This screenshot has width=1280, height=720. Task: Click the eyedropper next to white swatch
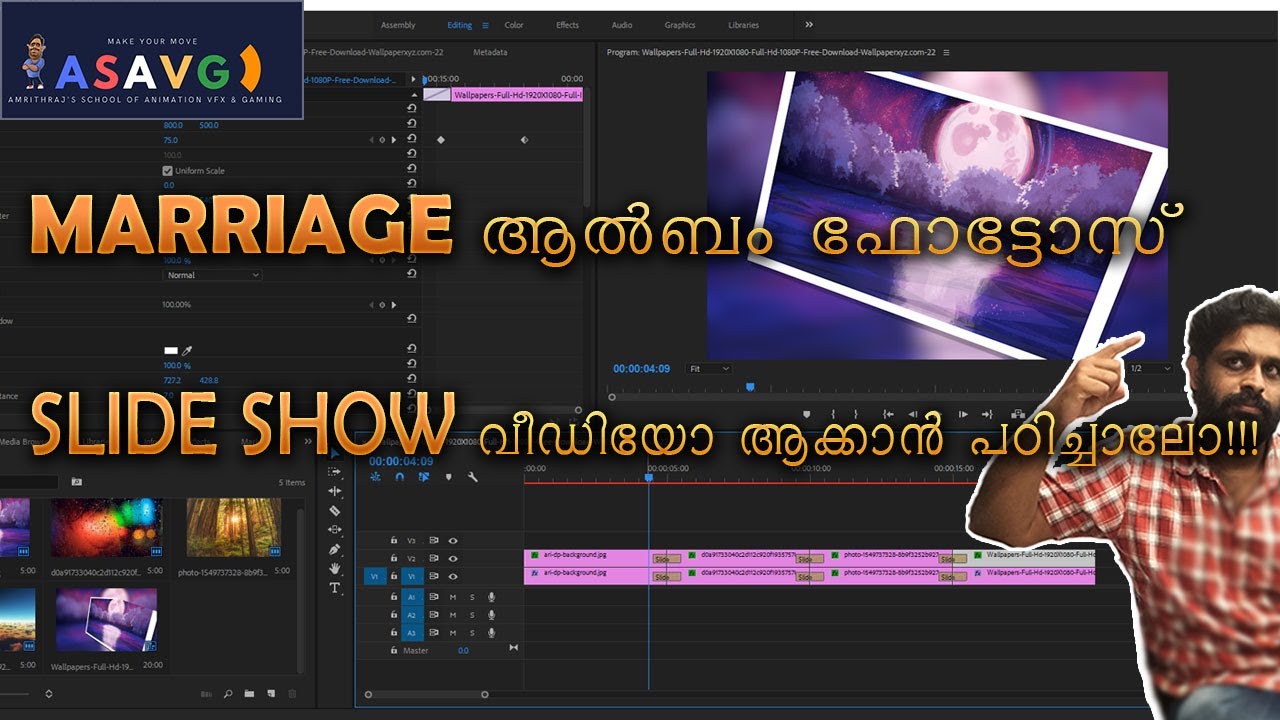tap(186, 351)
